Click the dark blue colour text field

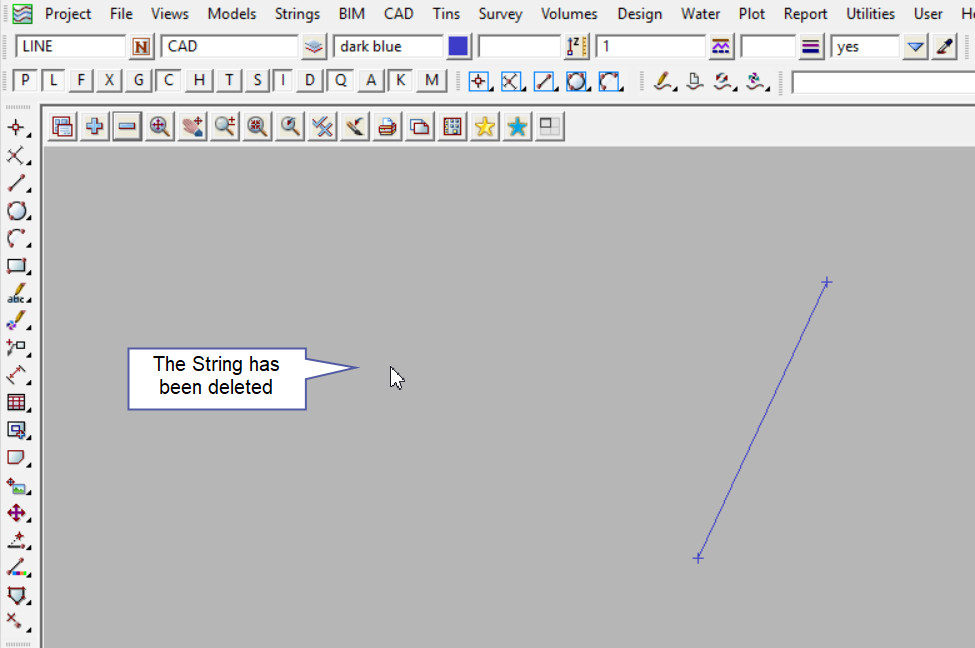click(x=389, y=47)
